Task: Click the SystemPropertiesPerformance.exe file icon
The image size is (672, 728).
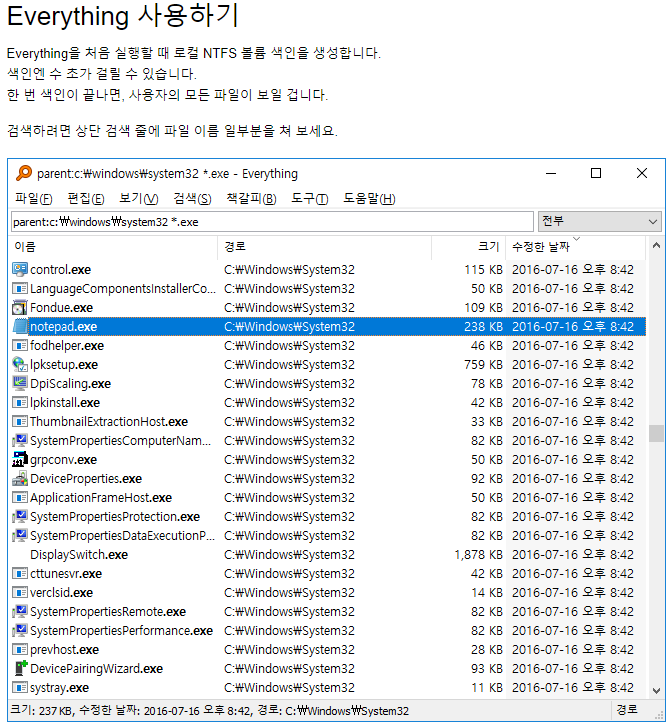Action: [20, 630]
